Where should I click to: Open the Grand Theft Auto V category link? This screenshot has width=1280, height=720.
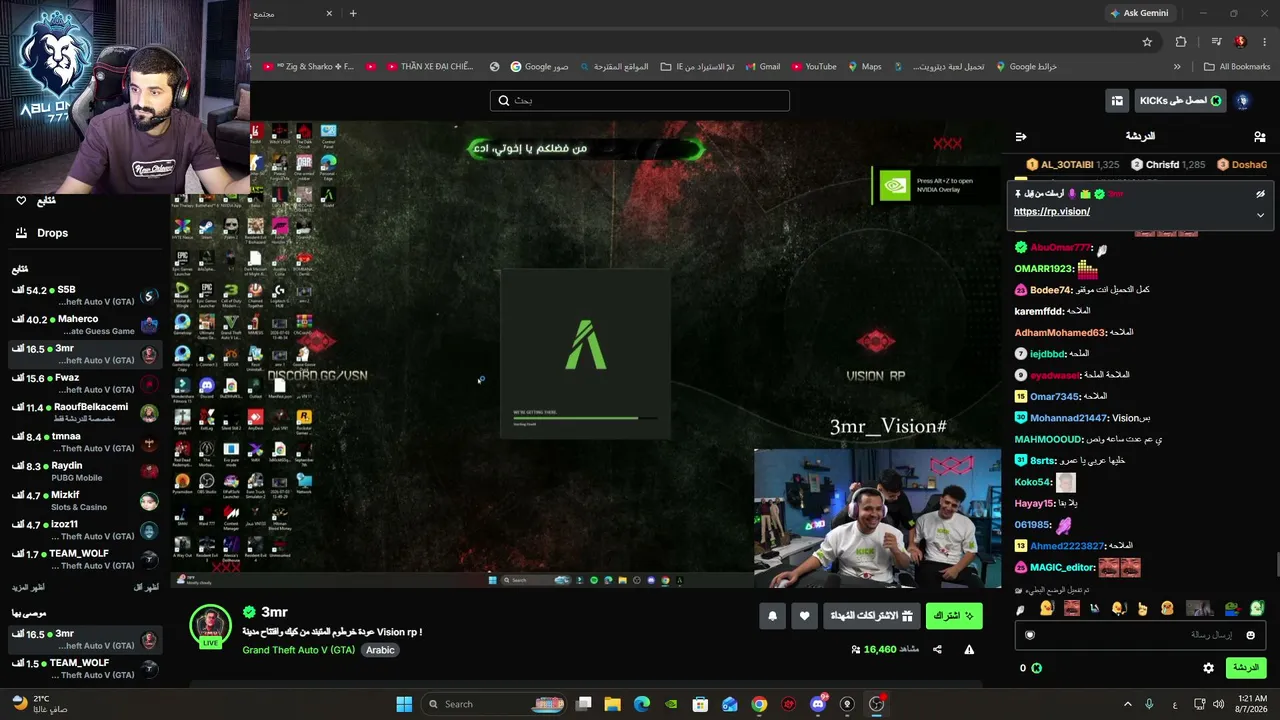coord(298,650)
